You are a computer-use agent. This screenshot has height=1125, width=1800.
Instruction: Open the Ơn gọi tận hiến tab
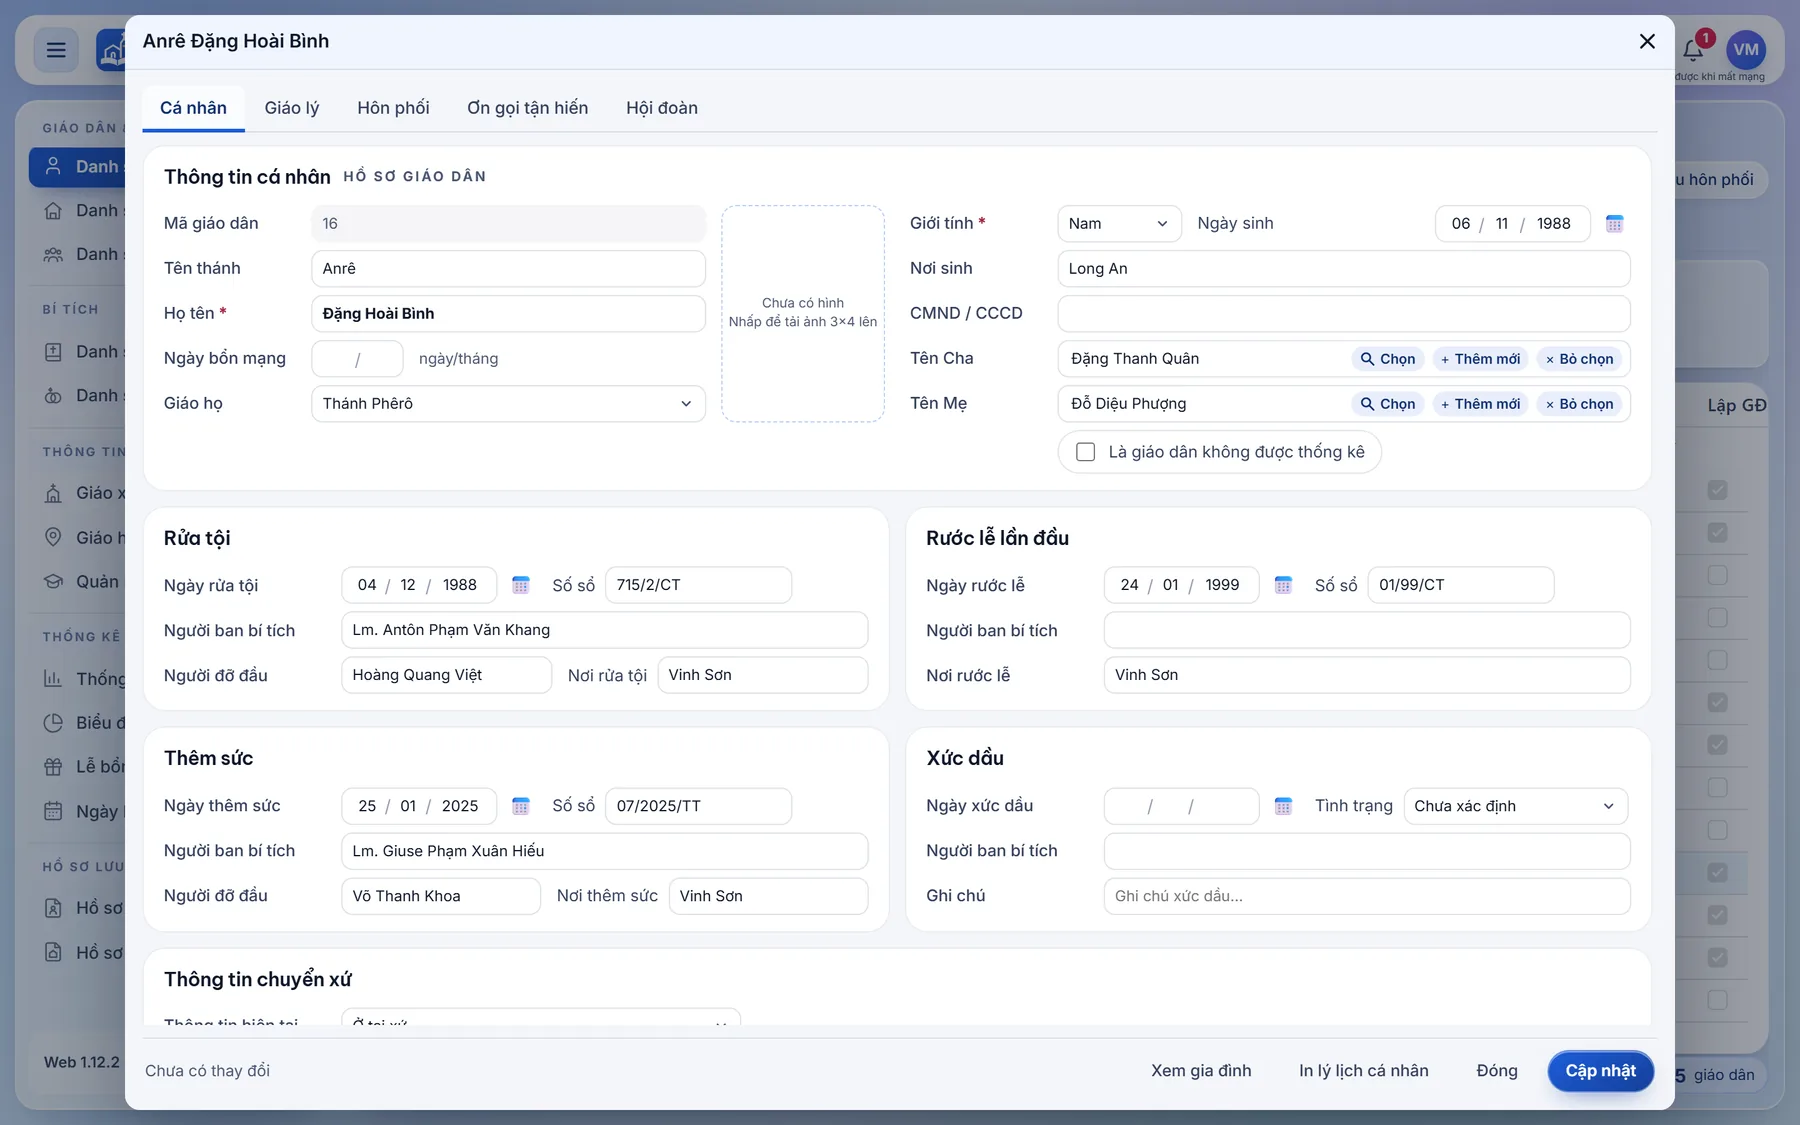point(527,108)
